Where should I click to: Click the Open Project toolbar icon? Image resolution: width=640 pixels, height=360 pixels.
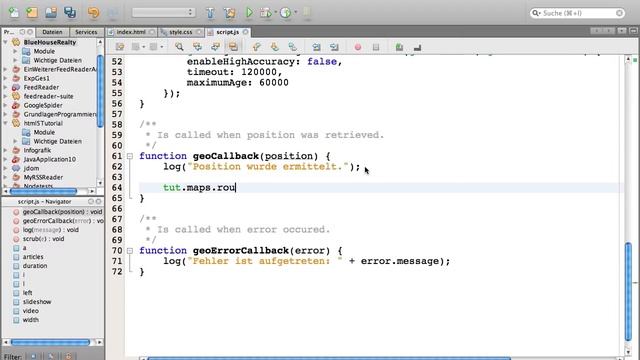pos(51,12)
